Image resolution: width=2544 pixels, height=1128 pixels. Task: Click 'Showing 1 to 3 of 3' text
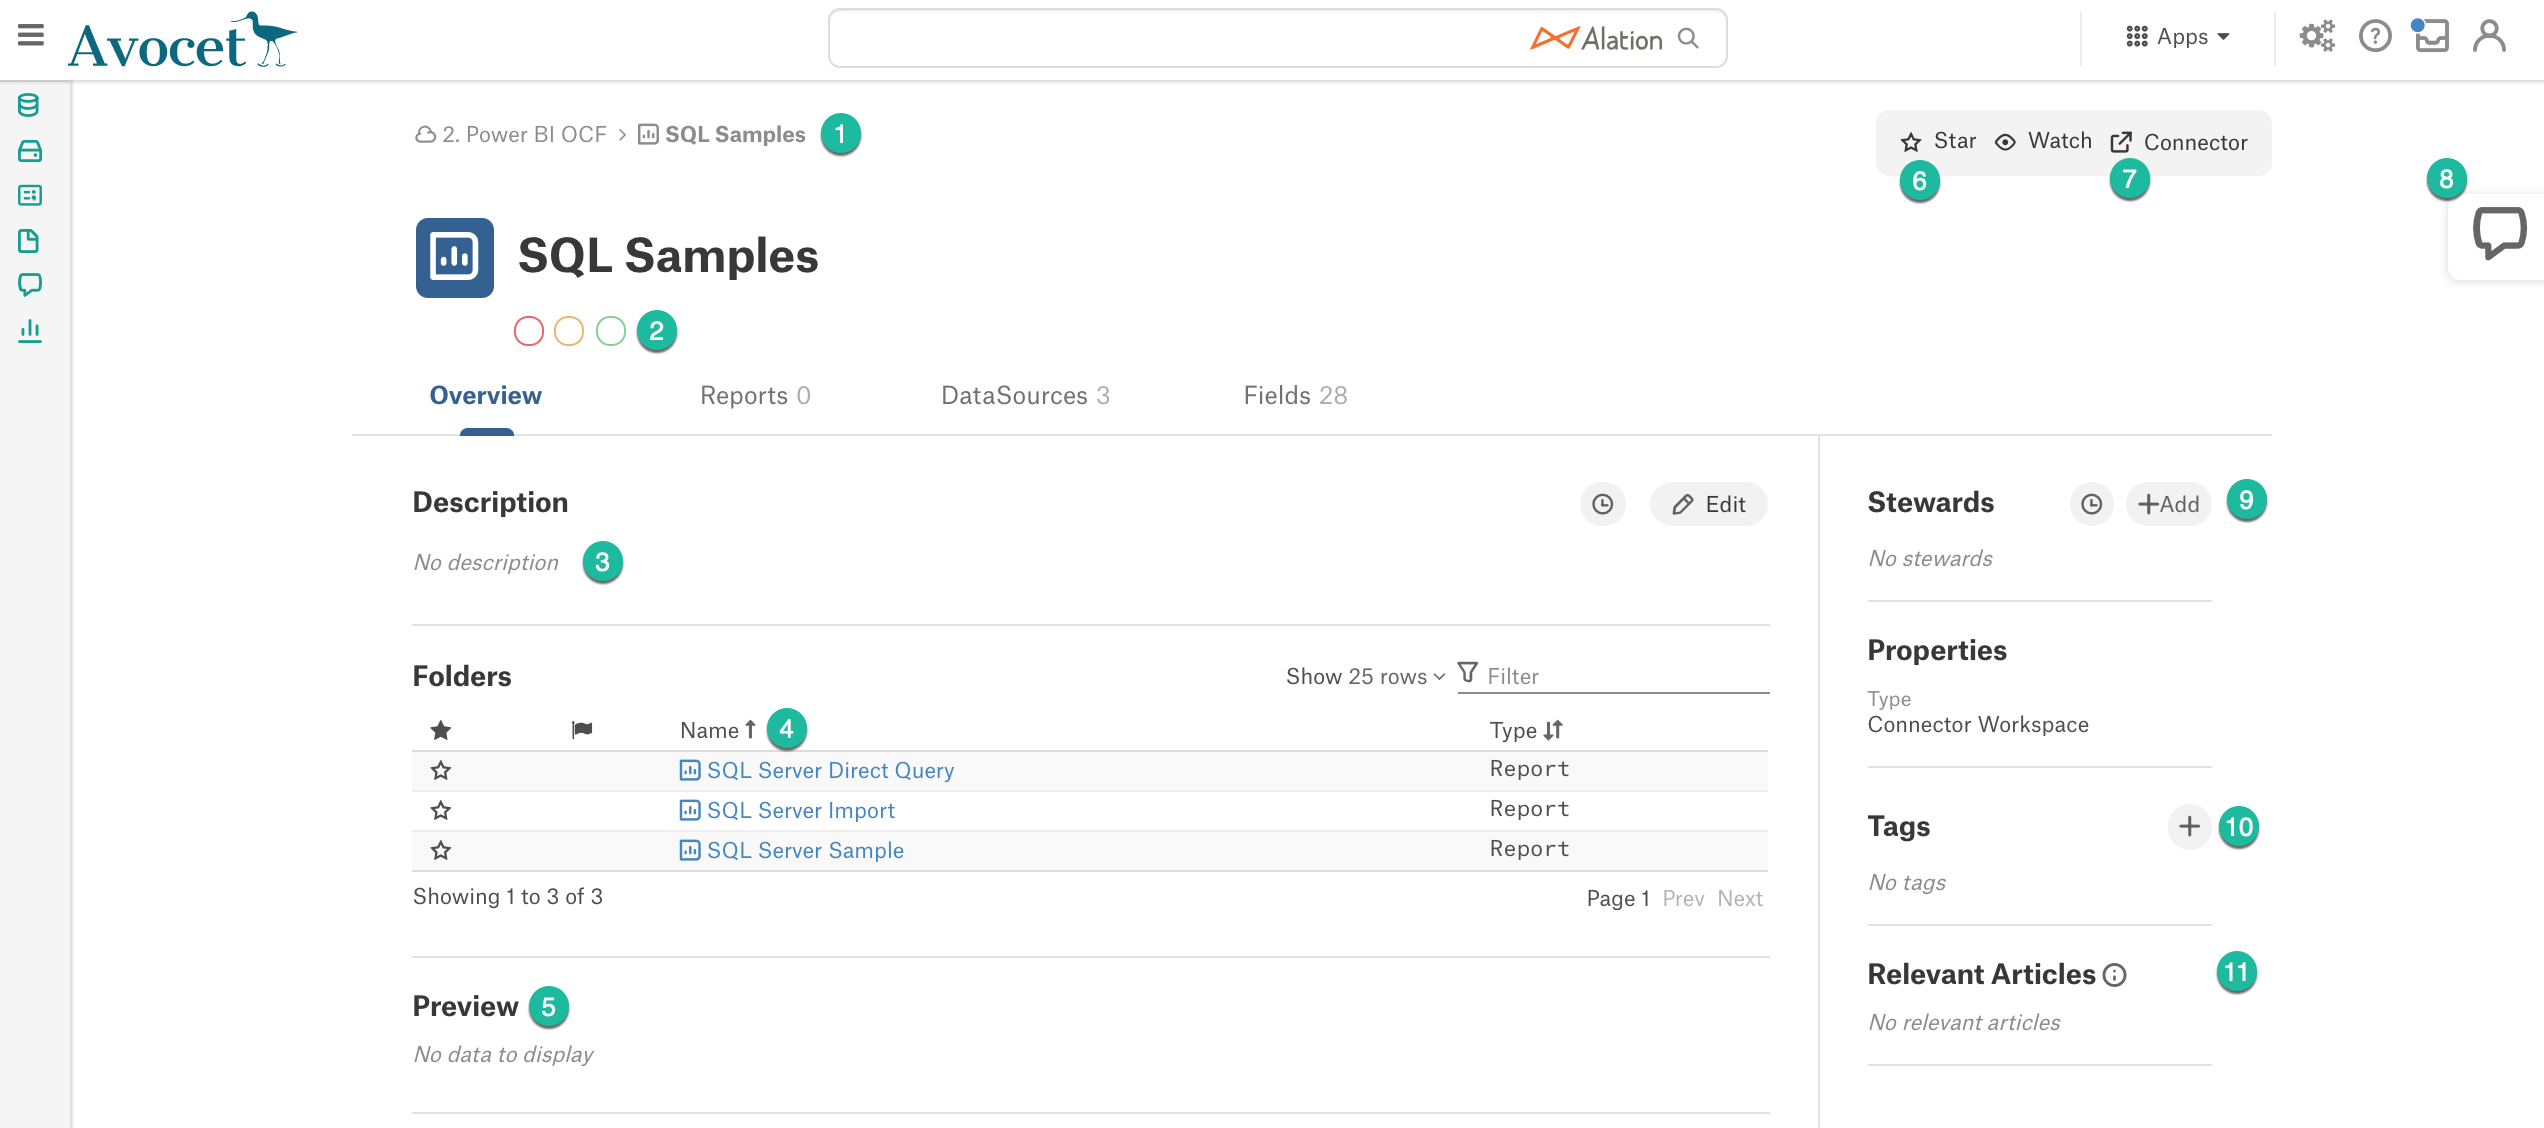point(508,897)
